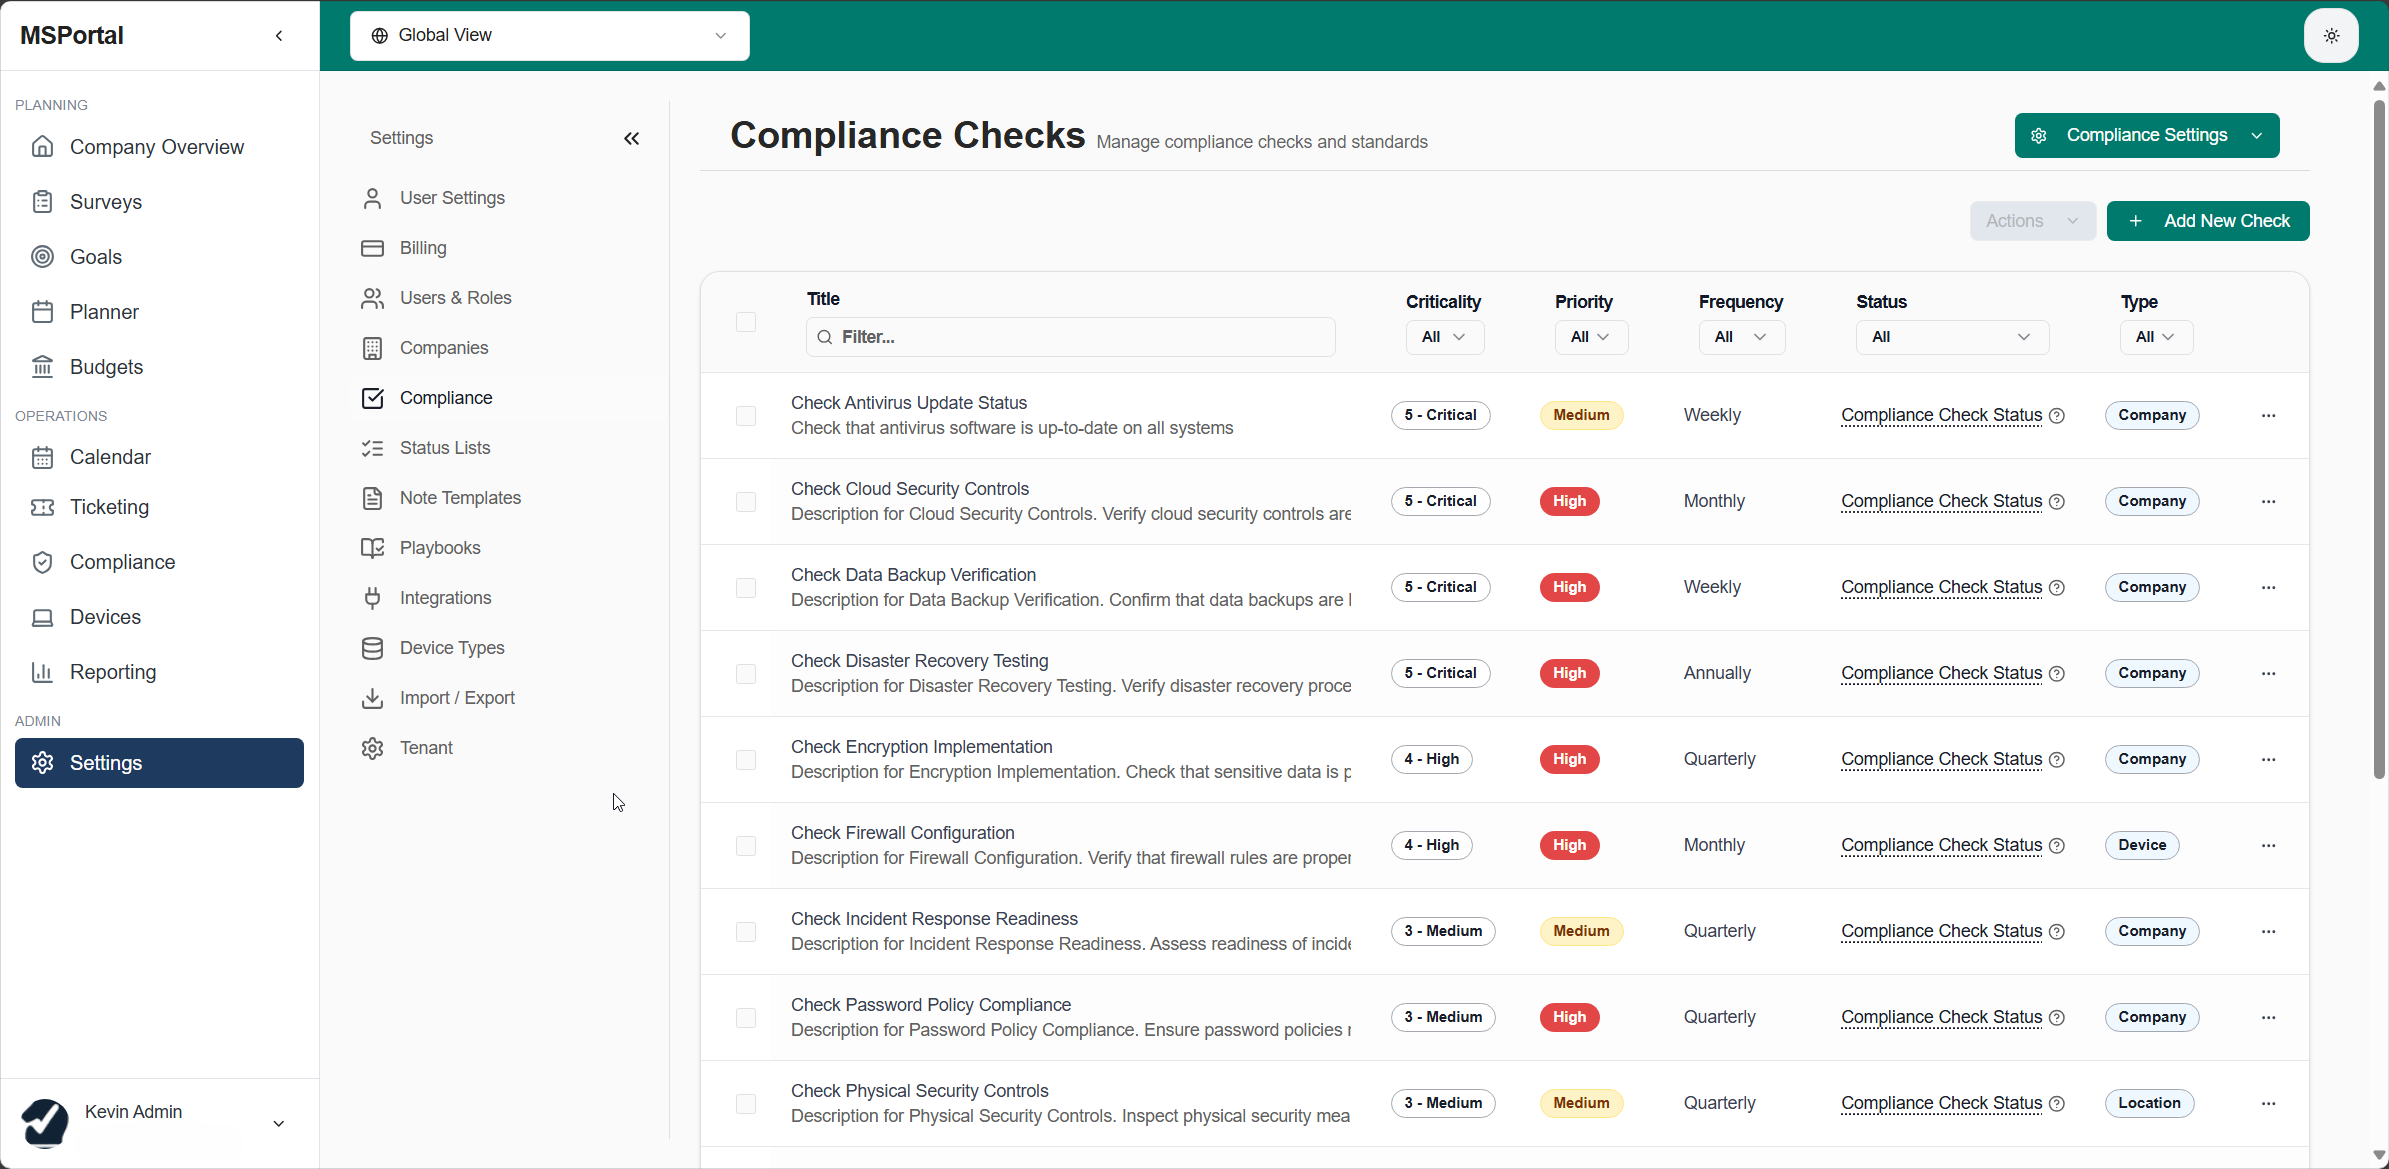Click the help icon beside Firewall Configuration row status
This screenshot has height=1169, width=2389.
coord(2057,846)
